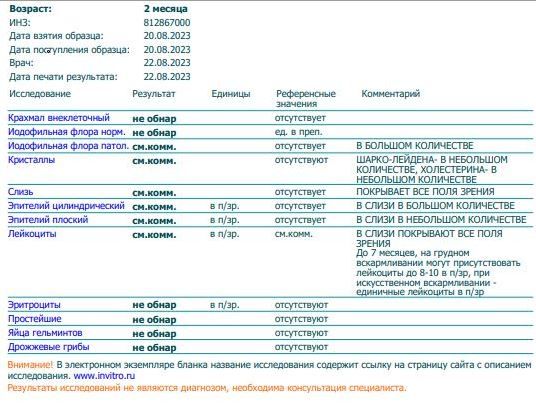Open the Эпителий цилиндрический link
The width and height of the screenshot is (536, 403).
(66, 206)
